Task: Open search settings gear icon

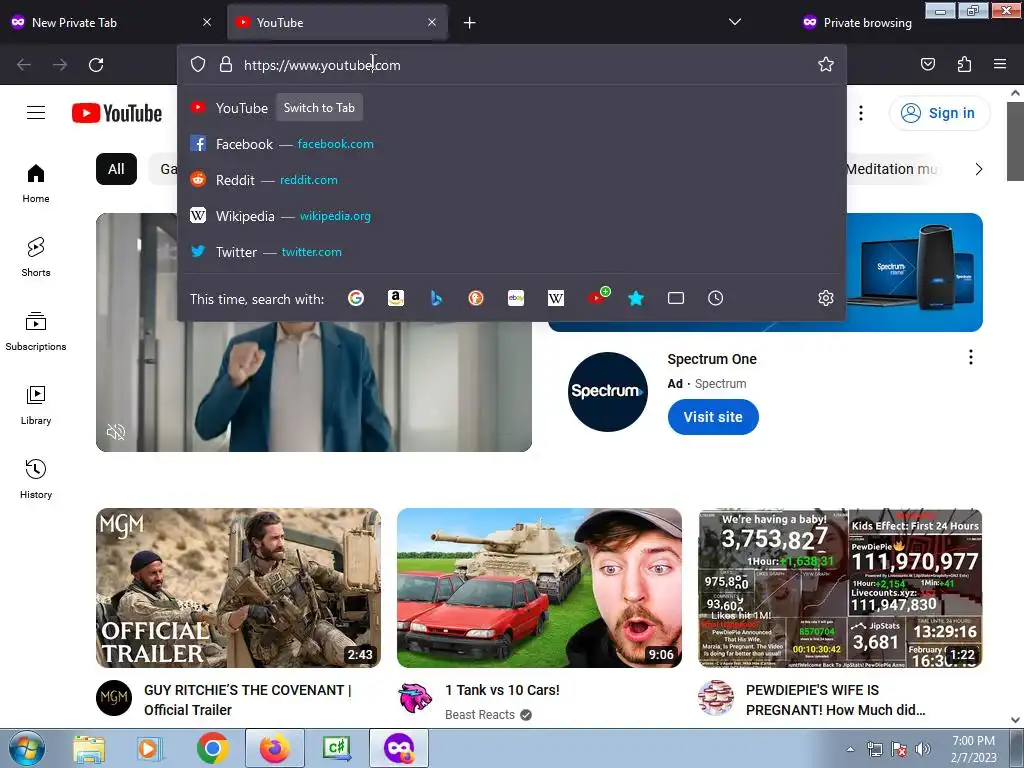Action: coord(825,298)
